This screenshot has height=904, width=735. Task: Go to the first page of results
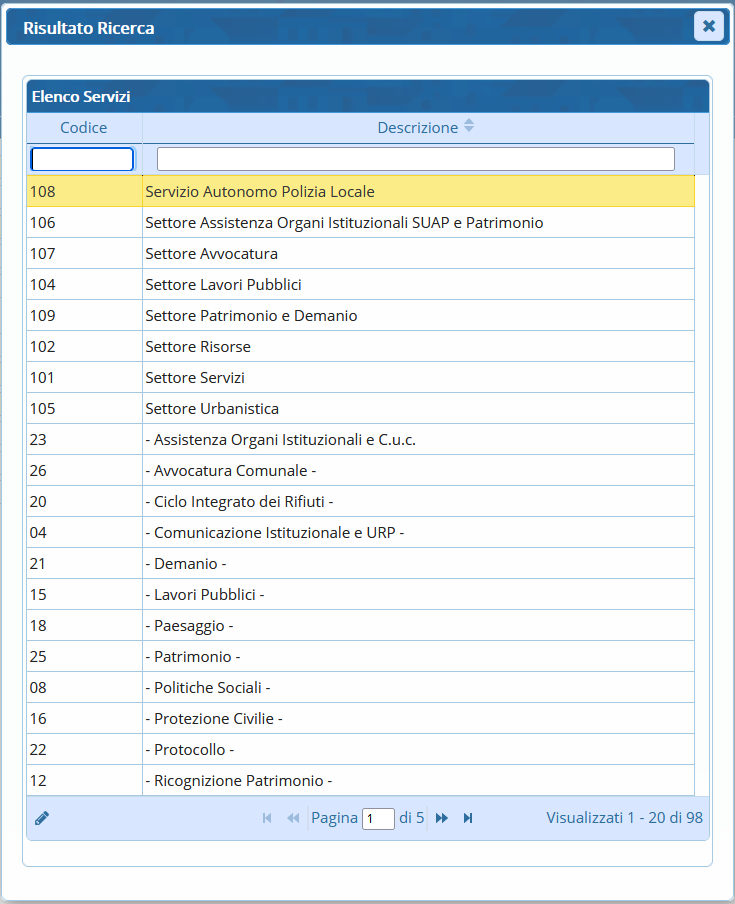tap(267, 818)
